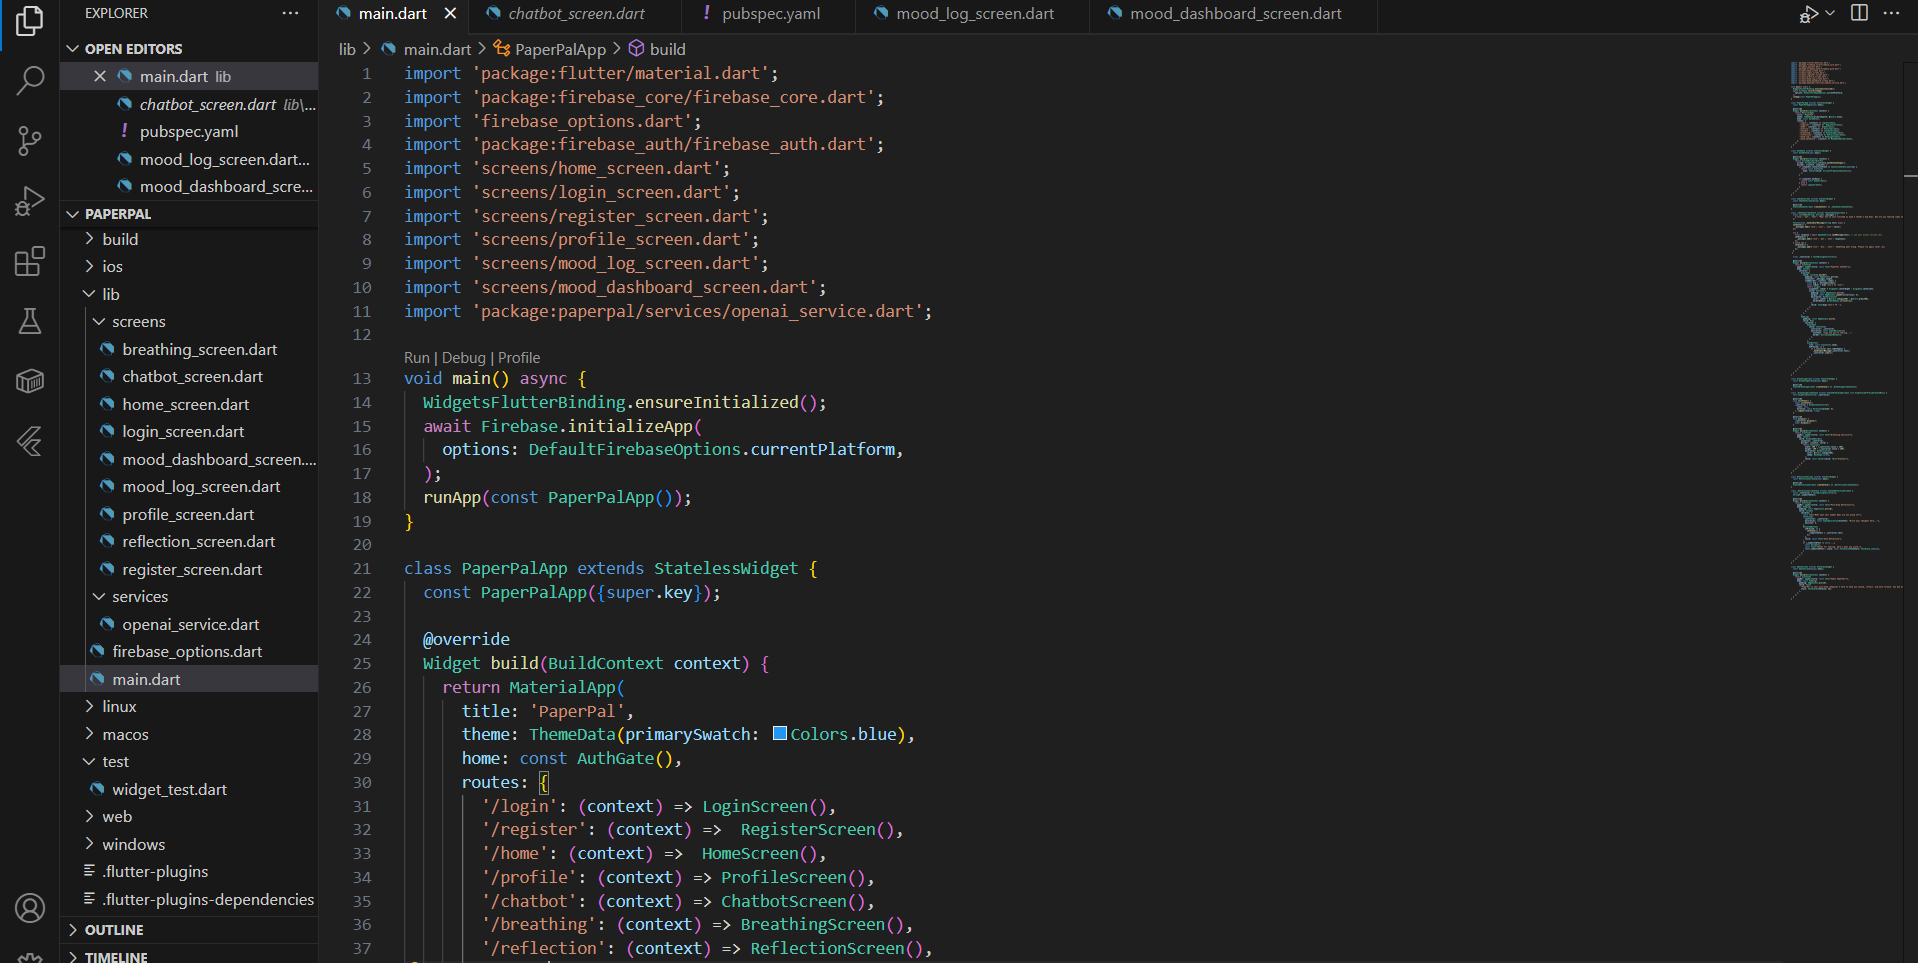This screenshot has width=1918, height=963.
Task: Expand the OUTLINE section
Action: tap(113, 930)
